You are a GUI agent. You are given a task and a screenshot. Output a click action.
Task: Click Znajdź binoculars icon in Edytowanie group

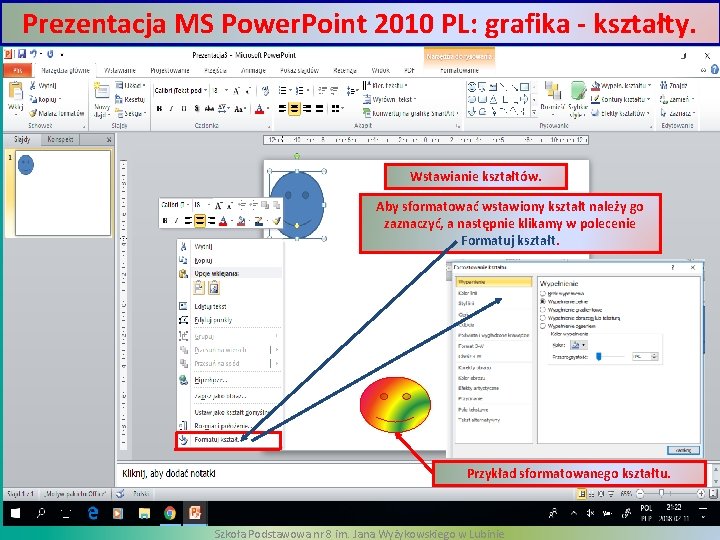click(664, 85)
